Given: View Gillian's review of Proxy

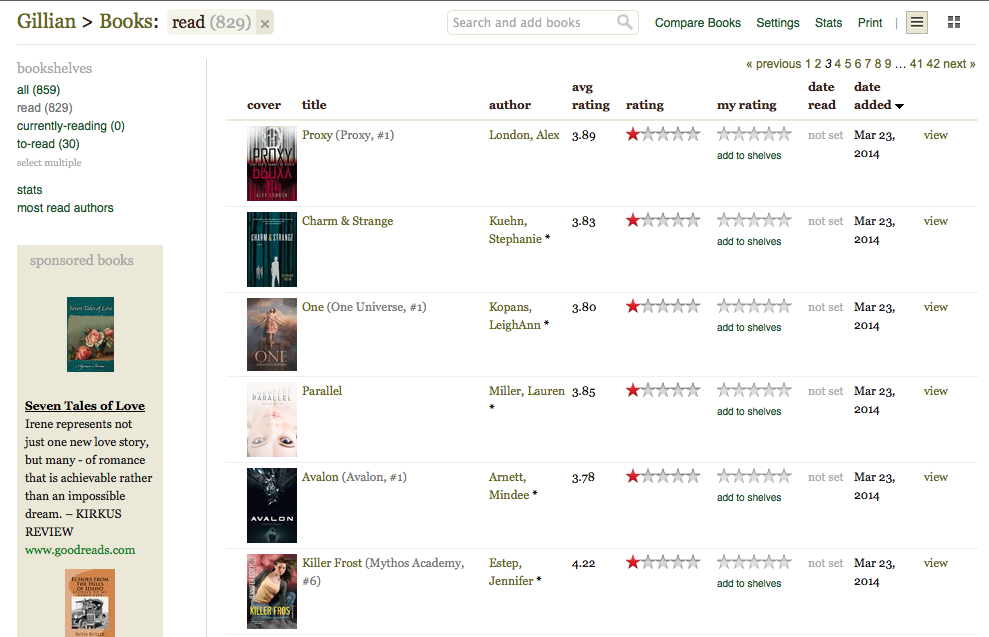Looking at the screenshot, I should [x=935, y=135].
